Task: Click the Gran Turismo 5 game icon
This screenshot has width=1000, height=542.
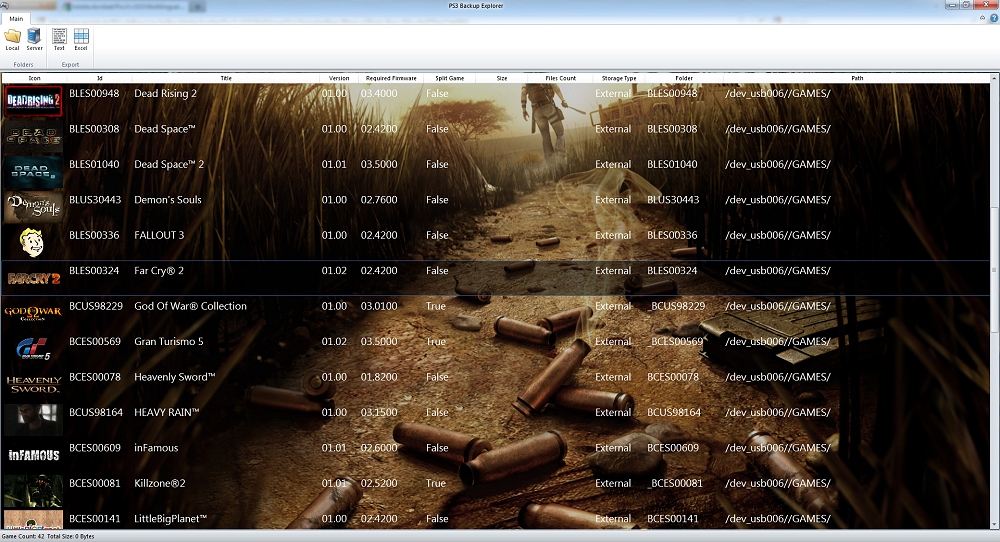Action: tap(34, 349)
